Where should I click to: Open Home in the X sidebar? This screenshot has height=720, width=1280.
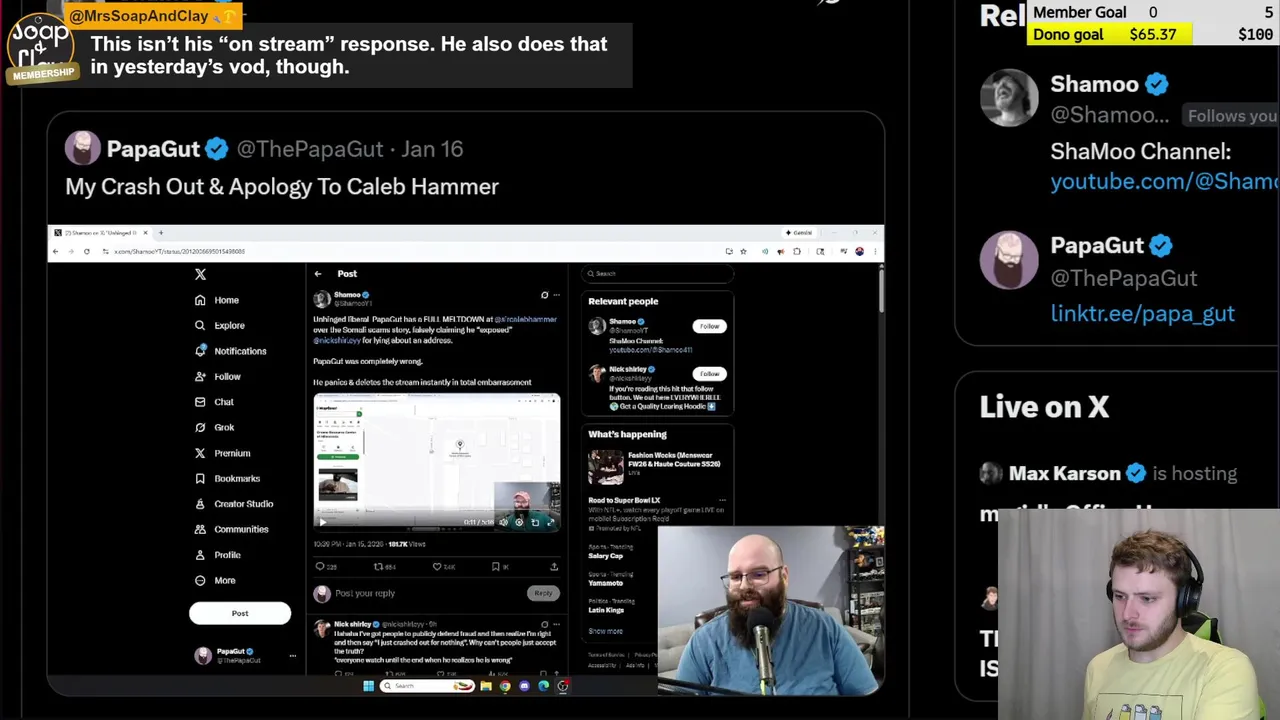pyautogui.click(x=217, y=300)
